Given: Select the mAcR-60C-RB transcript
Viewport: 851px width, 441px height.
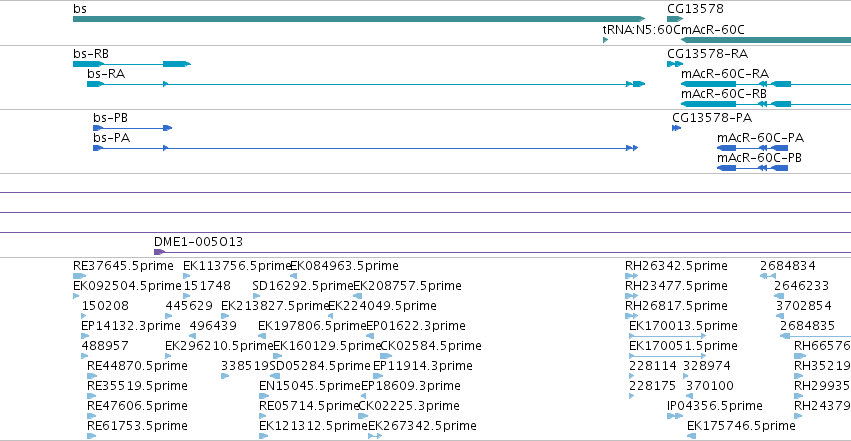Looking at the screenshot, I should pyautogui.click(x=766, y=104).
